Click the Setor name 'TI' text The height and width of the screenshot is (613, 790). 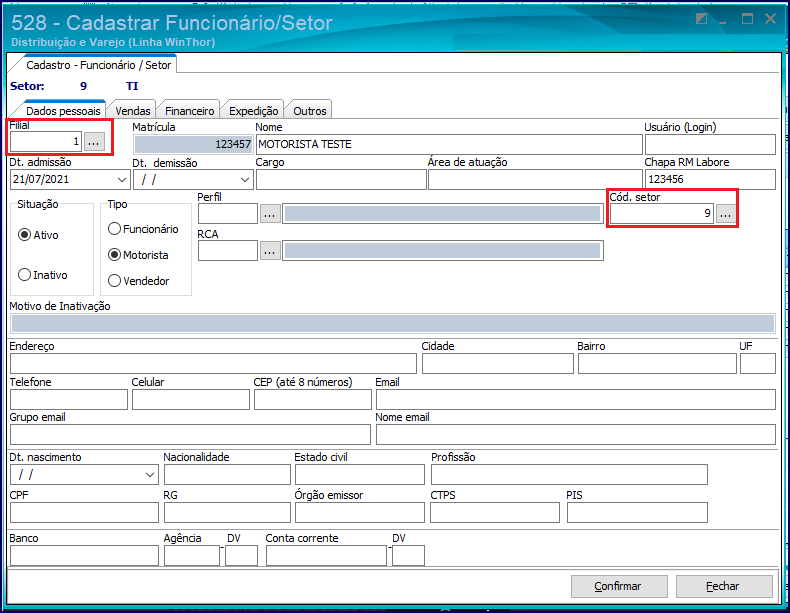[x=132, y=86]
